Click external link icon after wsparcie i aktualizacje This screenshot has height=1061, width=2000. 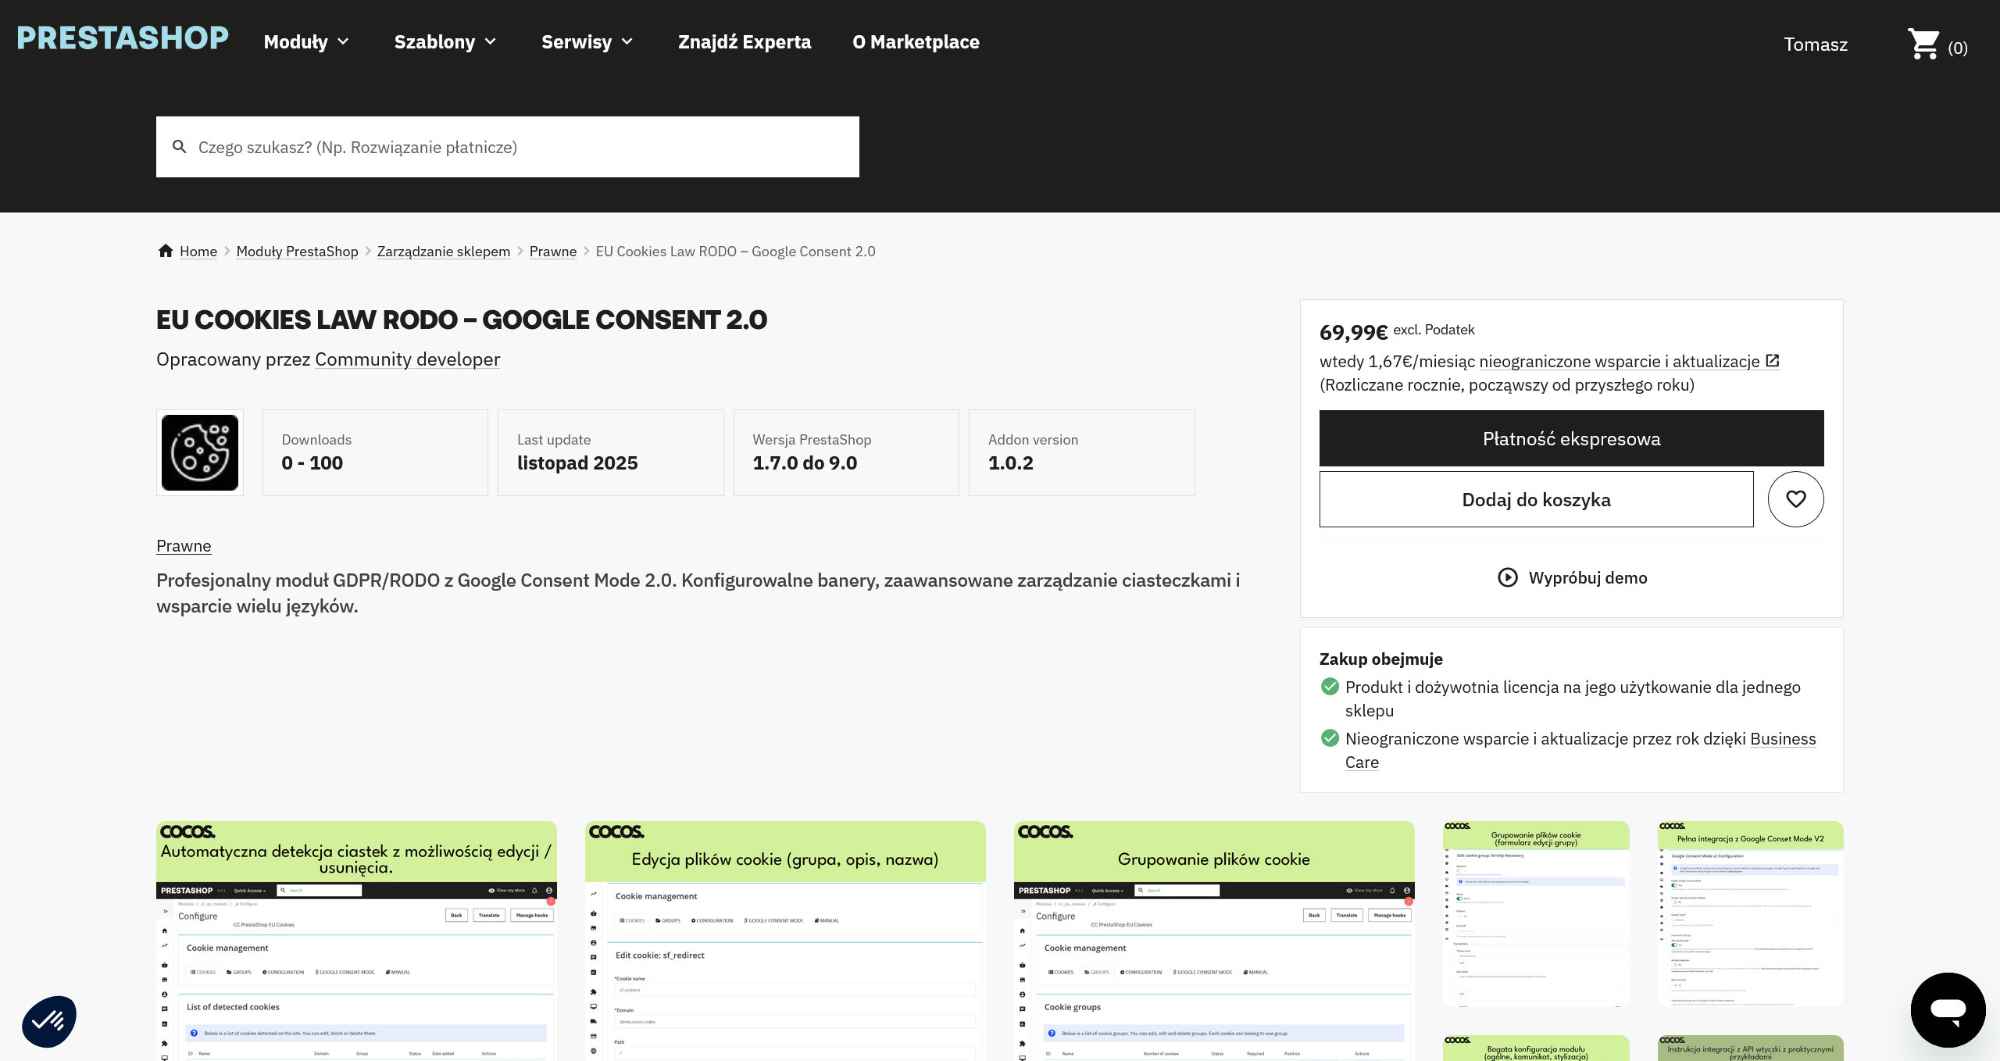coord(1772,361)
